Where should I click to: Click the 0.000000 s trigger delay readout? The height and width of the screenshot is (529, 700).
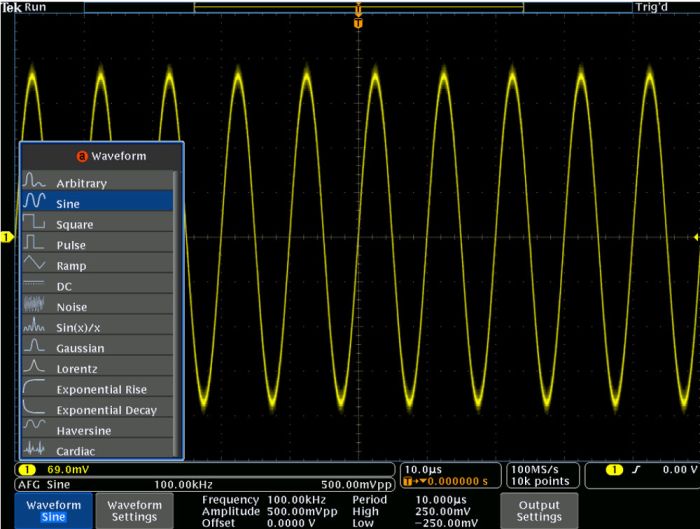(458, 481)
